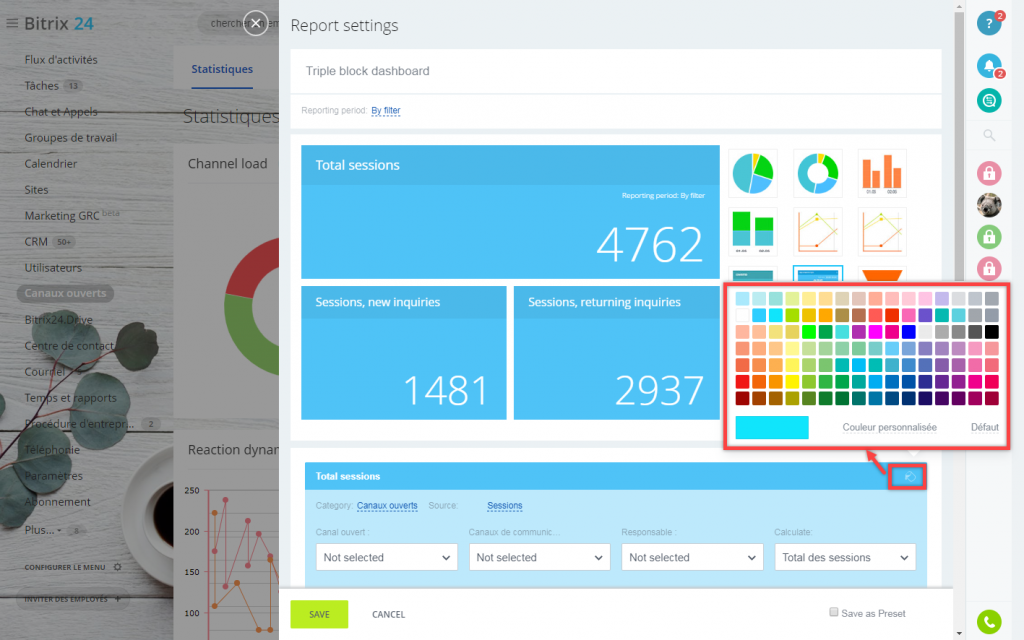This screenshot has width=1024, height=640.
Task: Click Inviter des employés button
Action: pyautogui.click(x=72, y=599)
